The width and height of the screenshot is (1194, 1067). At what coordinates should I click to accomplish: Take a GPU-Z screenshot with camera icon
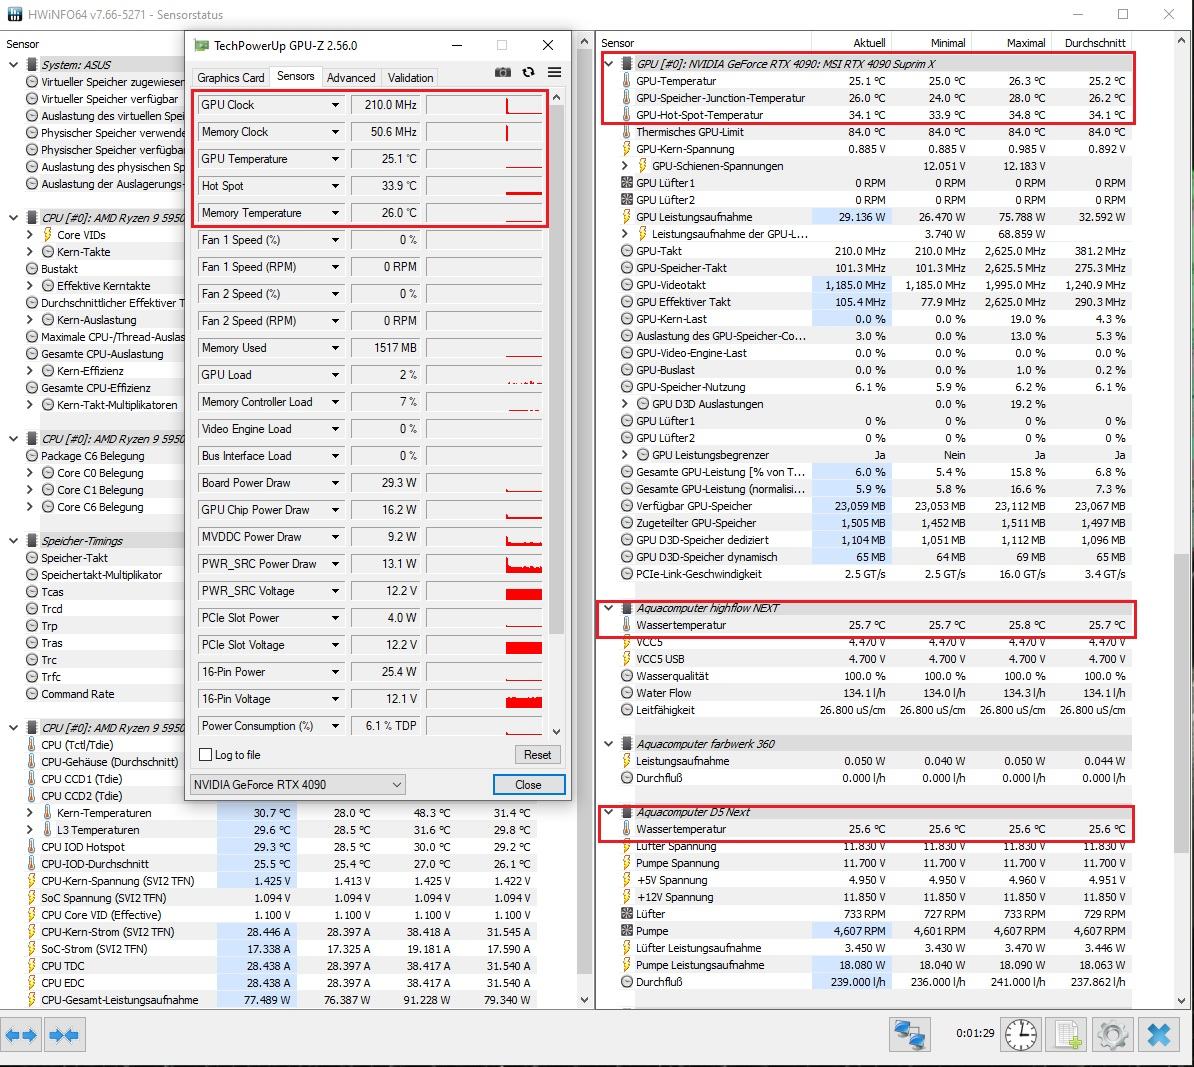503,72
